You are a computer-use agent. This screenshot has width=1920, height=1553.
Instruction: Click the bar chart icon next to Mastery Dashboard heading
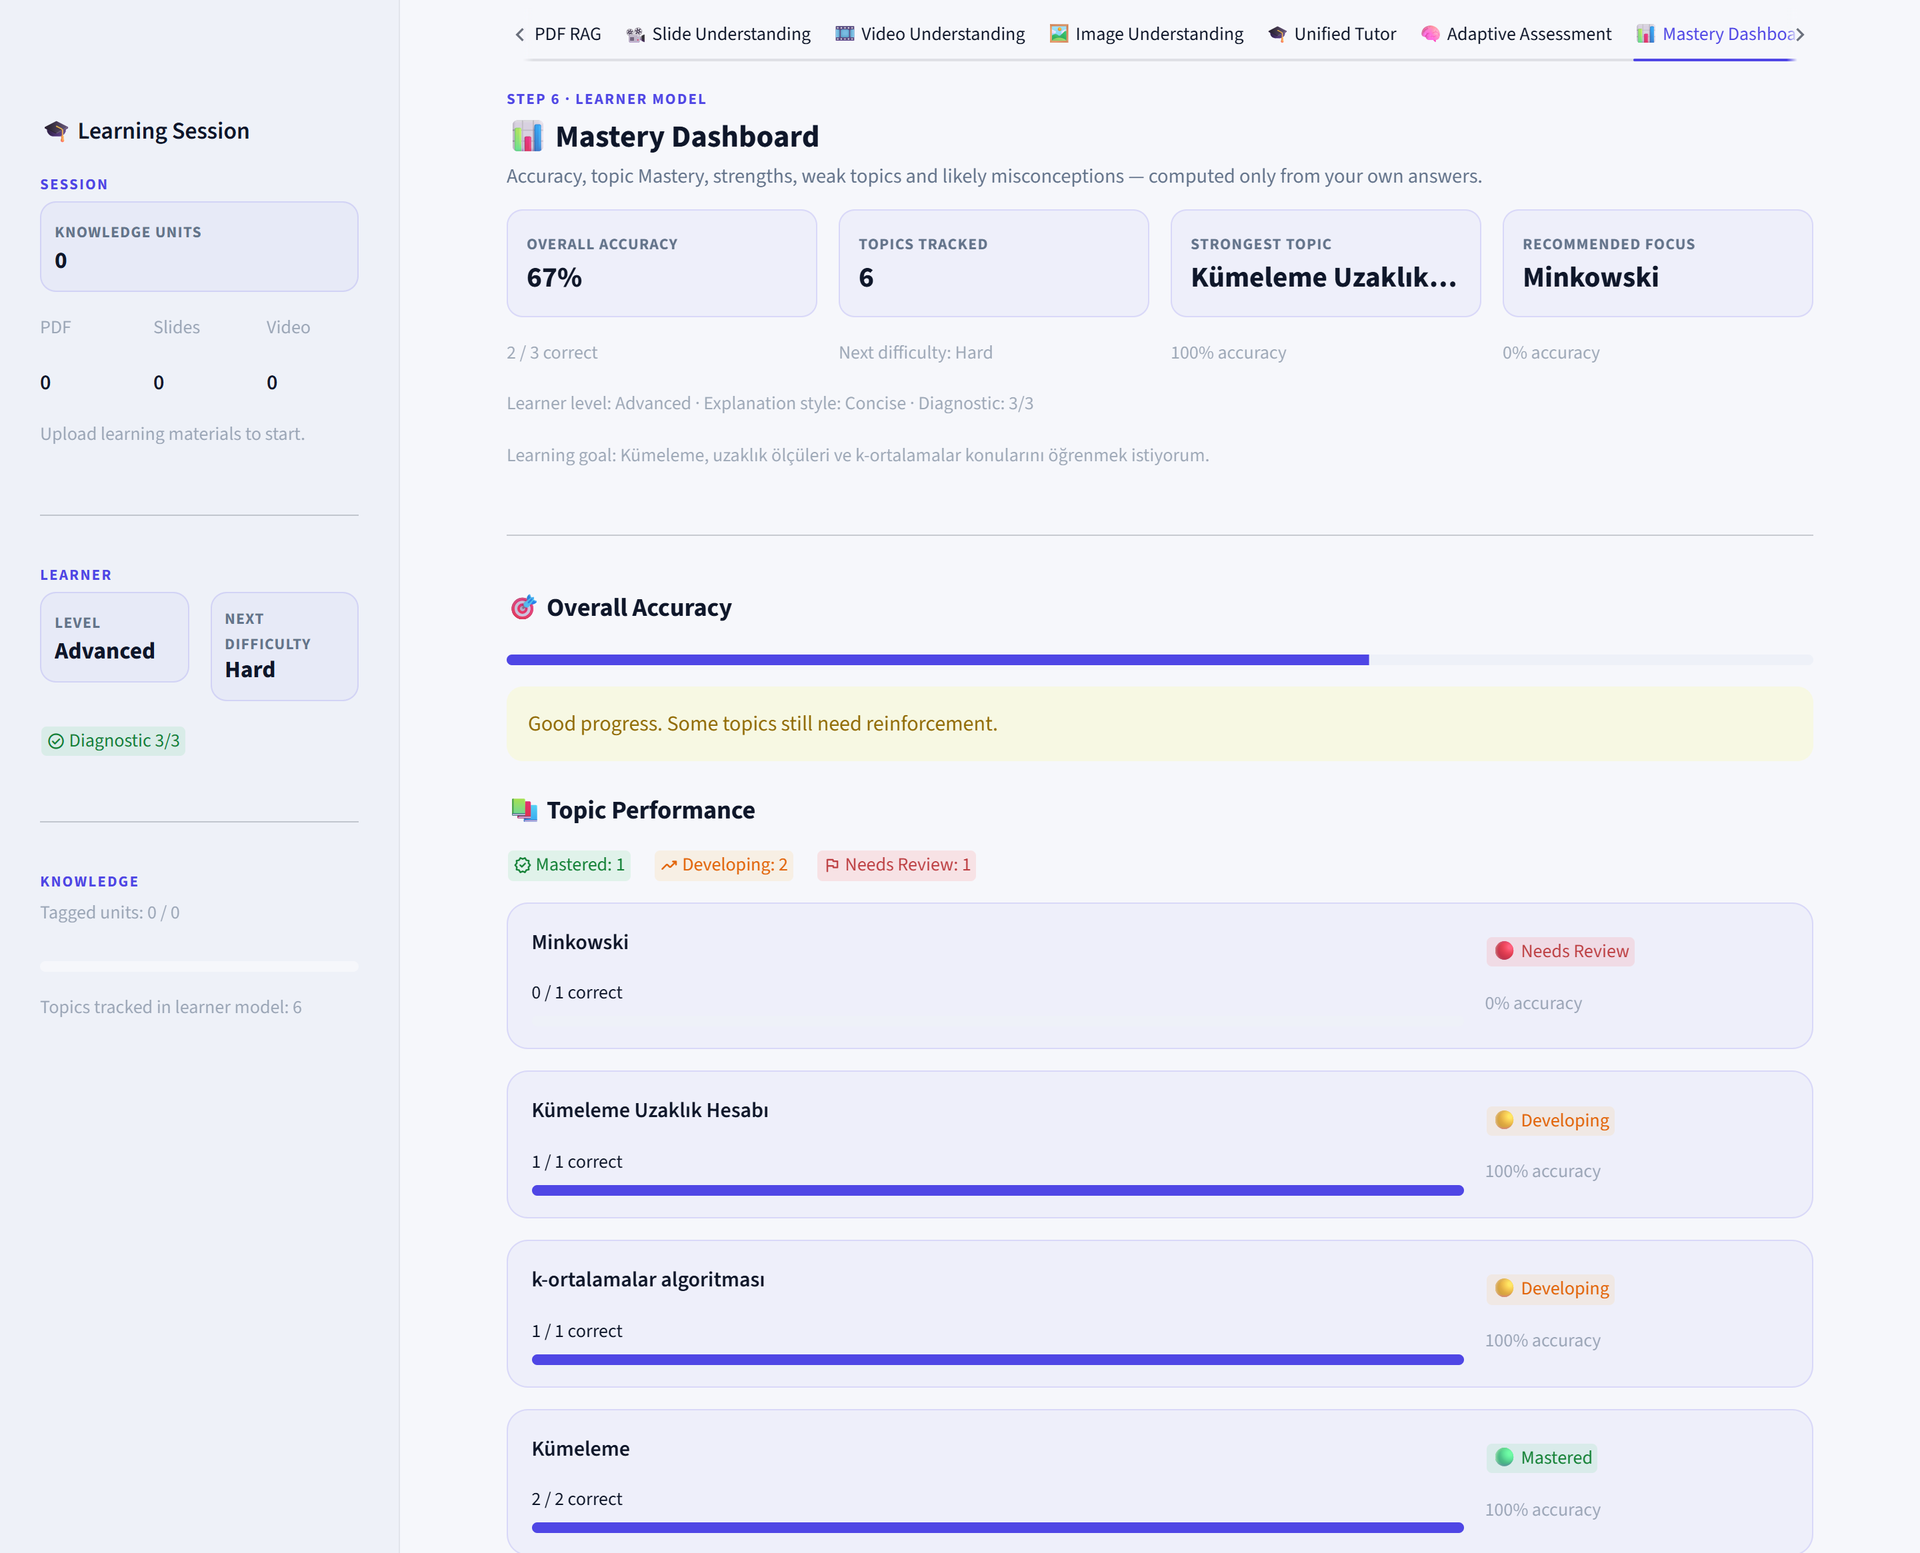click(x=527, y=136)
